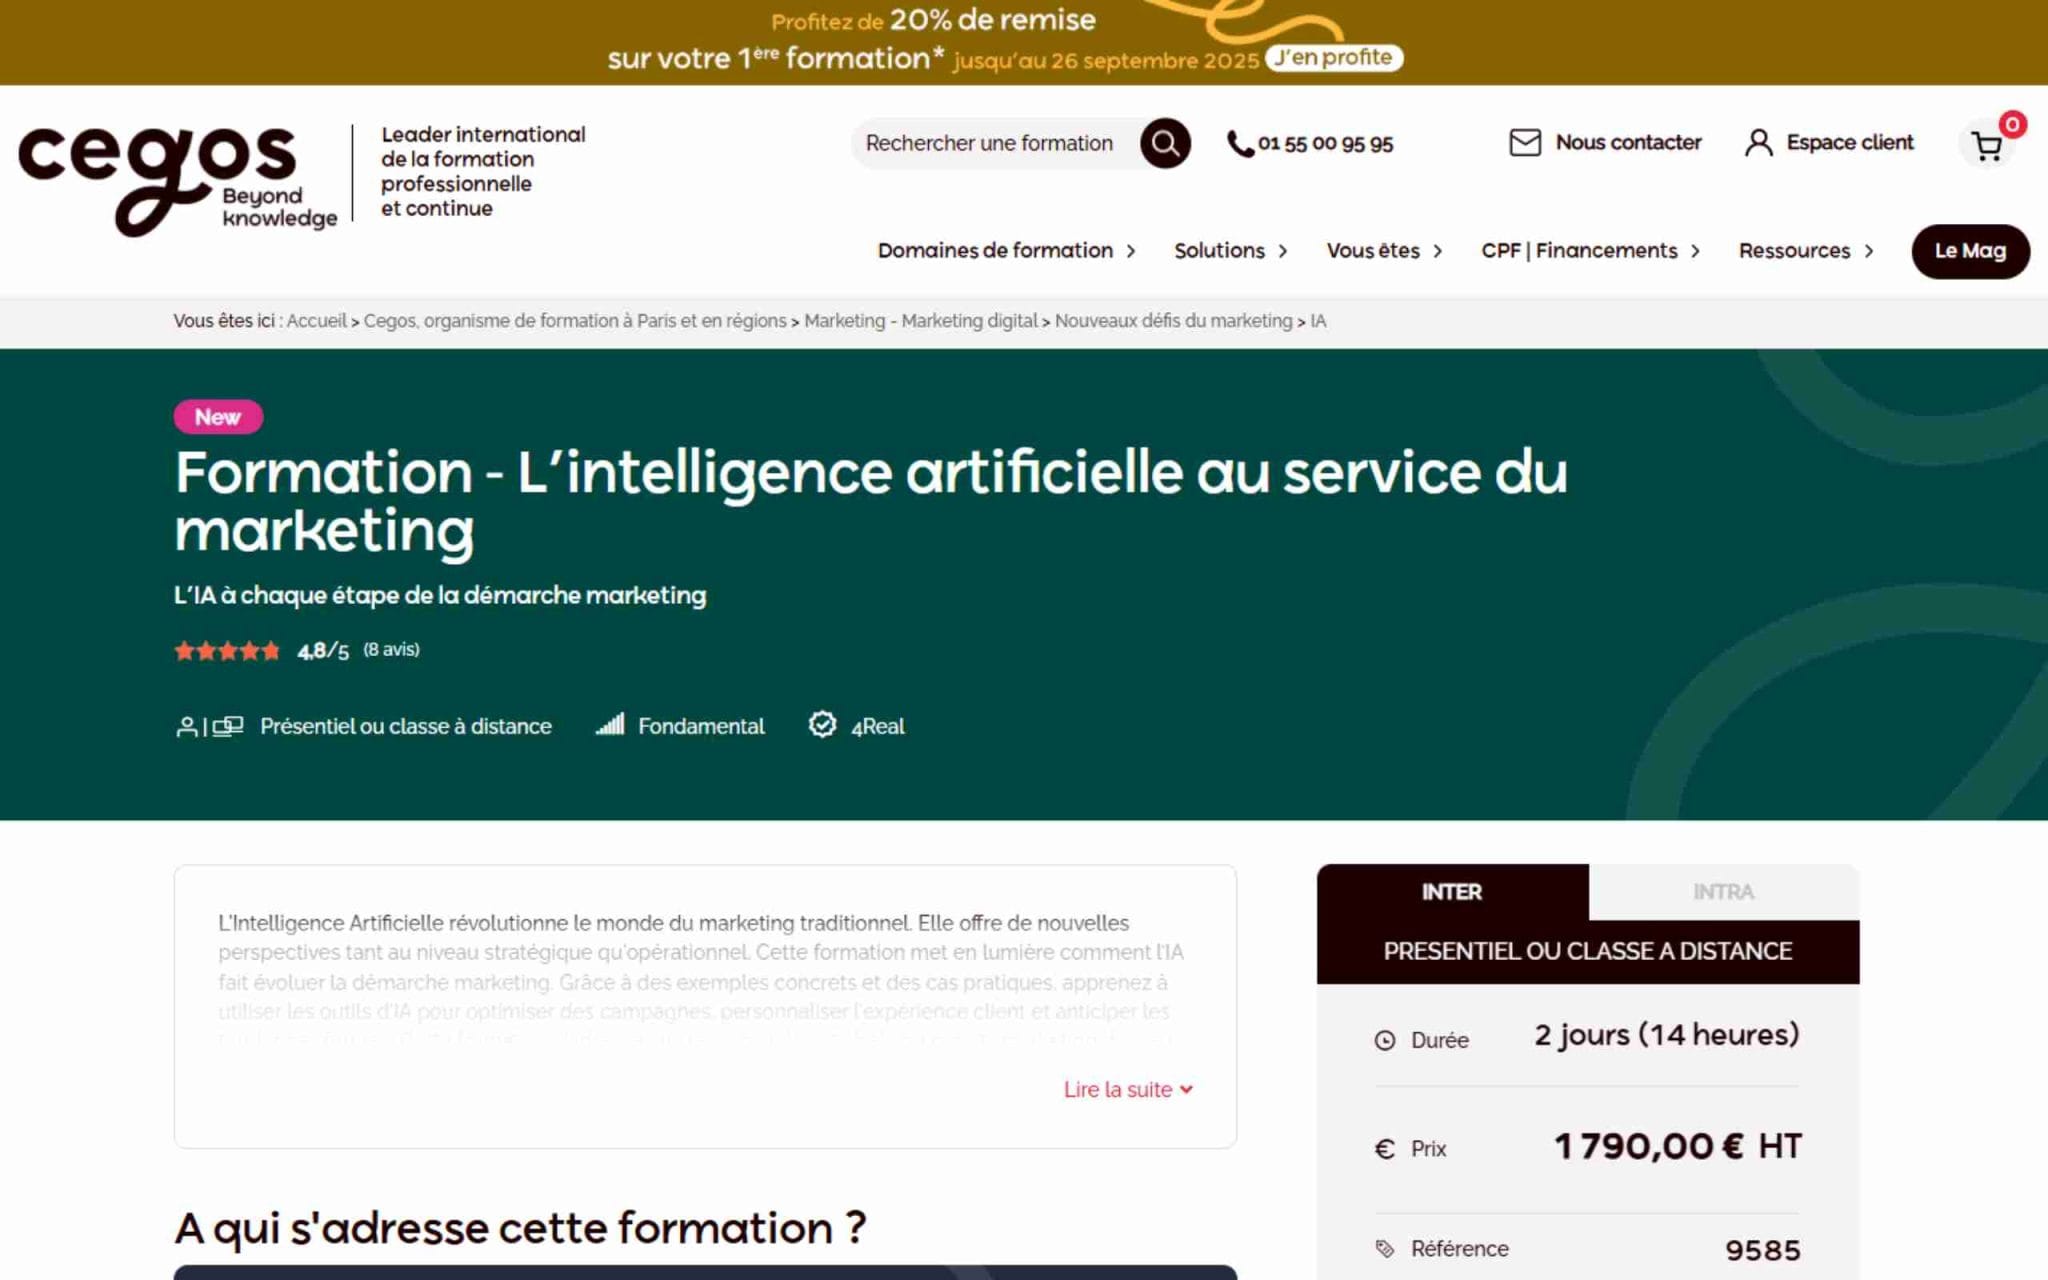Screen dimensions: 2048x1280
Task: Click the 4Real badge icon
Action: (x=822, y=724)
